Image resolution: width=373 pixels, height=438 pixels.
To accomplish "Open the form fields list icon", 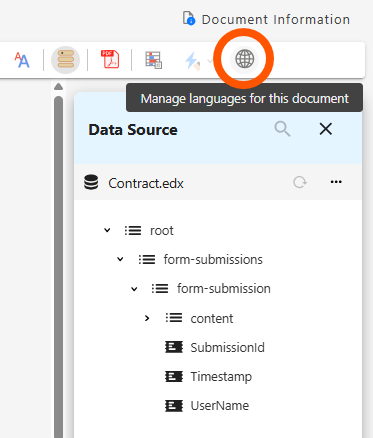I will point(153,60).
